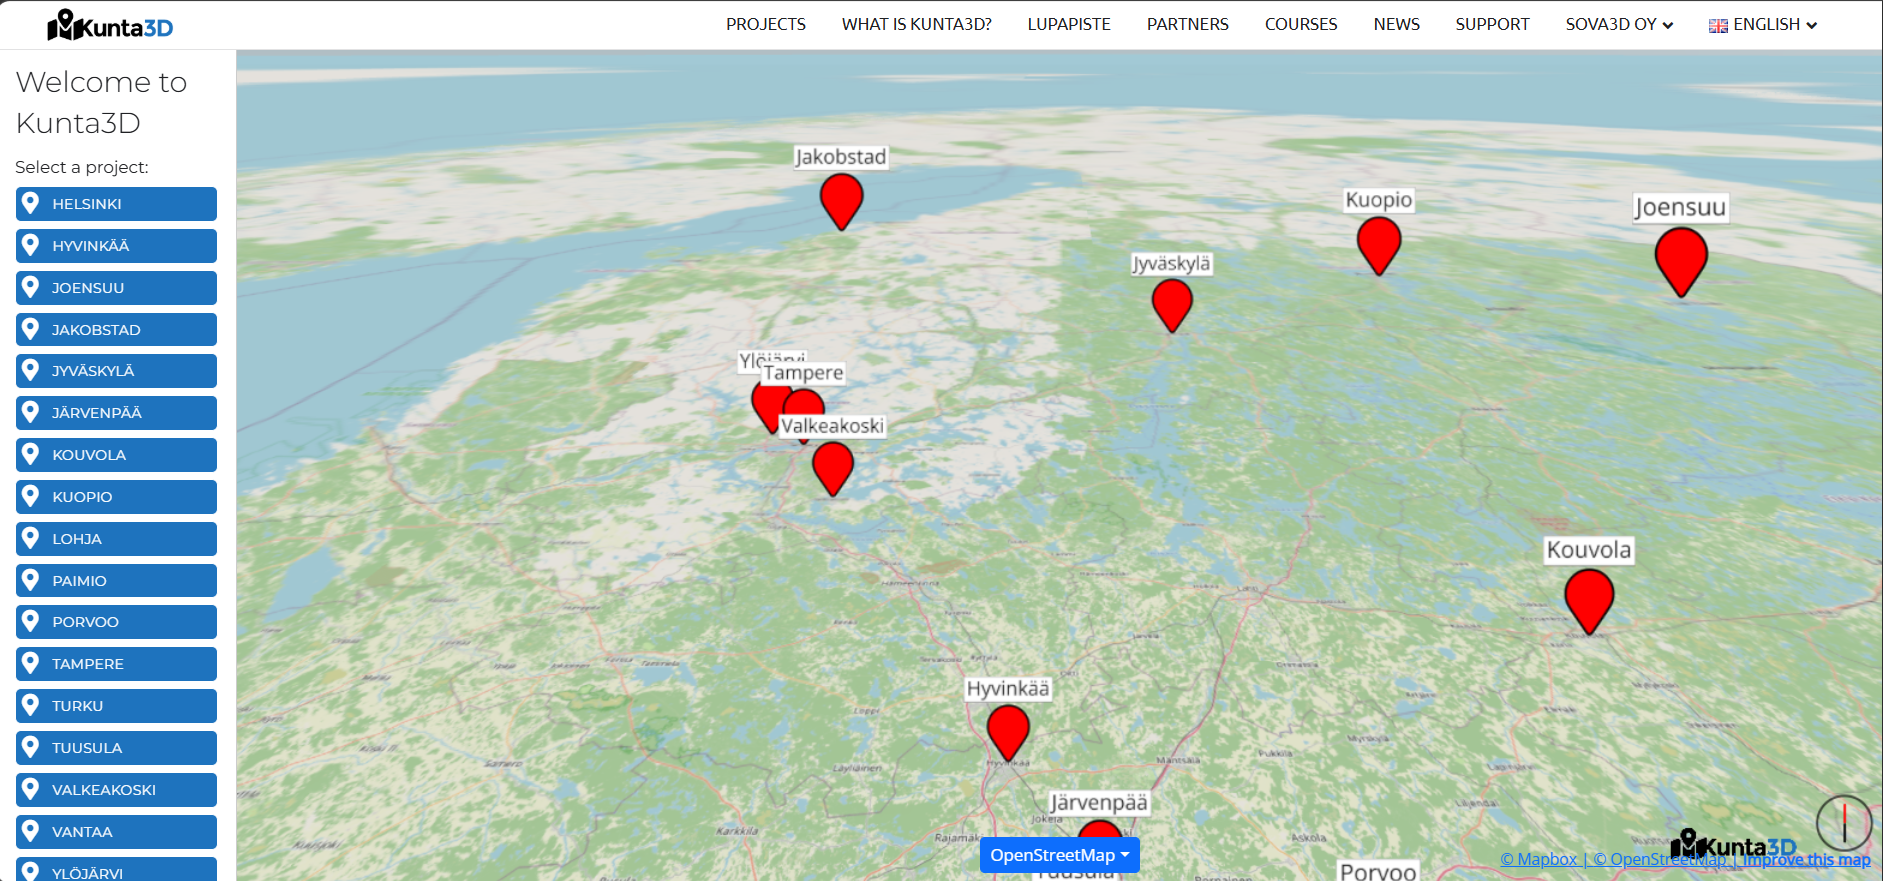1883x881 pixels.
Task: Click the UK flag language icon
Action: (x=1718, y=26)
